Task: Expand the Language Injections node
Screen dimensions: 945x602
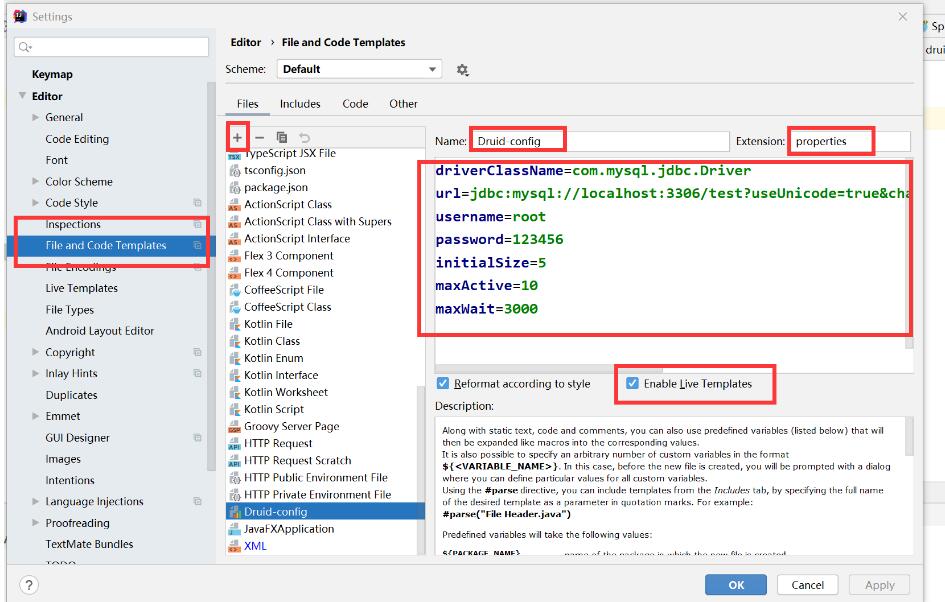Action: click(x=36, y=501)
